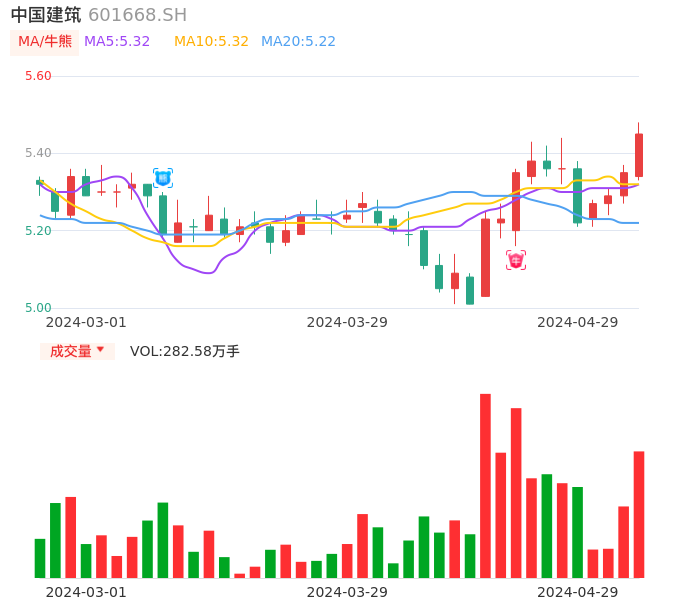
Task: Click the MA10:5.32 legend label
Action: [x=211, y=42]
